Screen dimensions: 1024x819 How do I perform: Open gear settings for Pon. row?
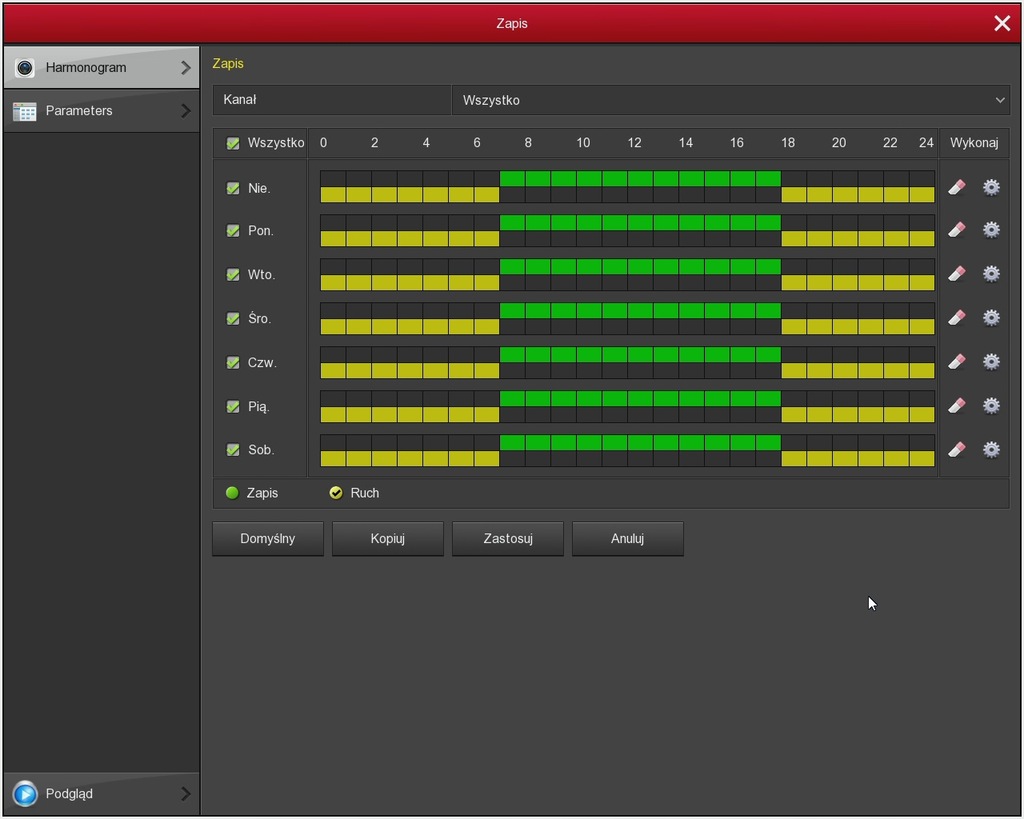click(991, 230)
